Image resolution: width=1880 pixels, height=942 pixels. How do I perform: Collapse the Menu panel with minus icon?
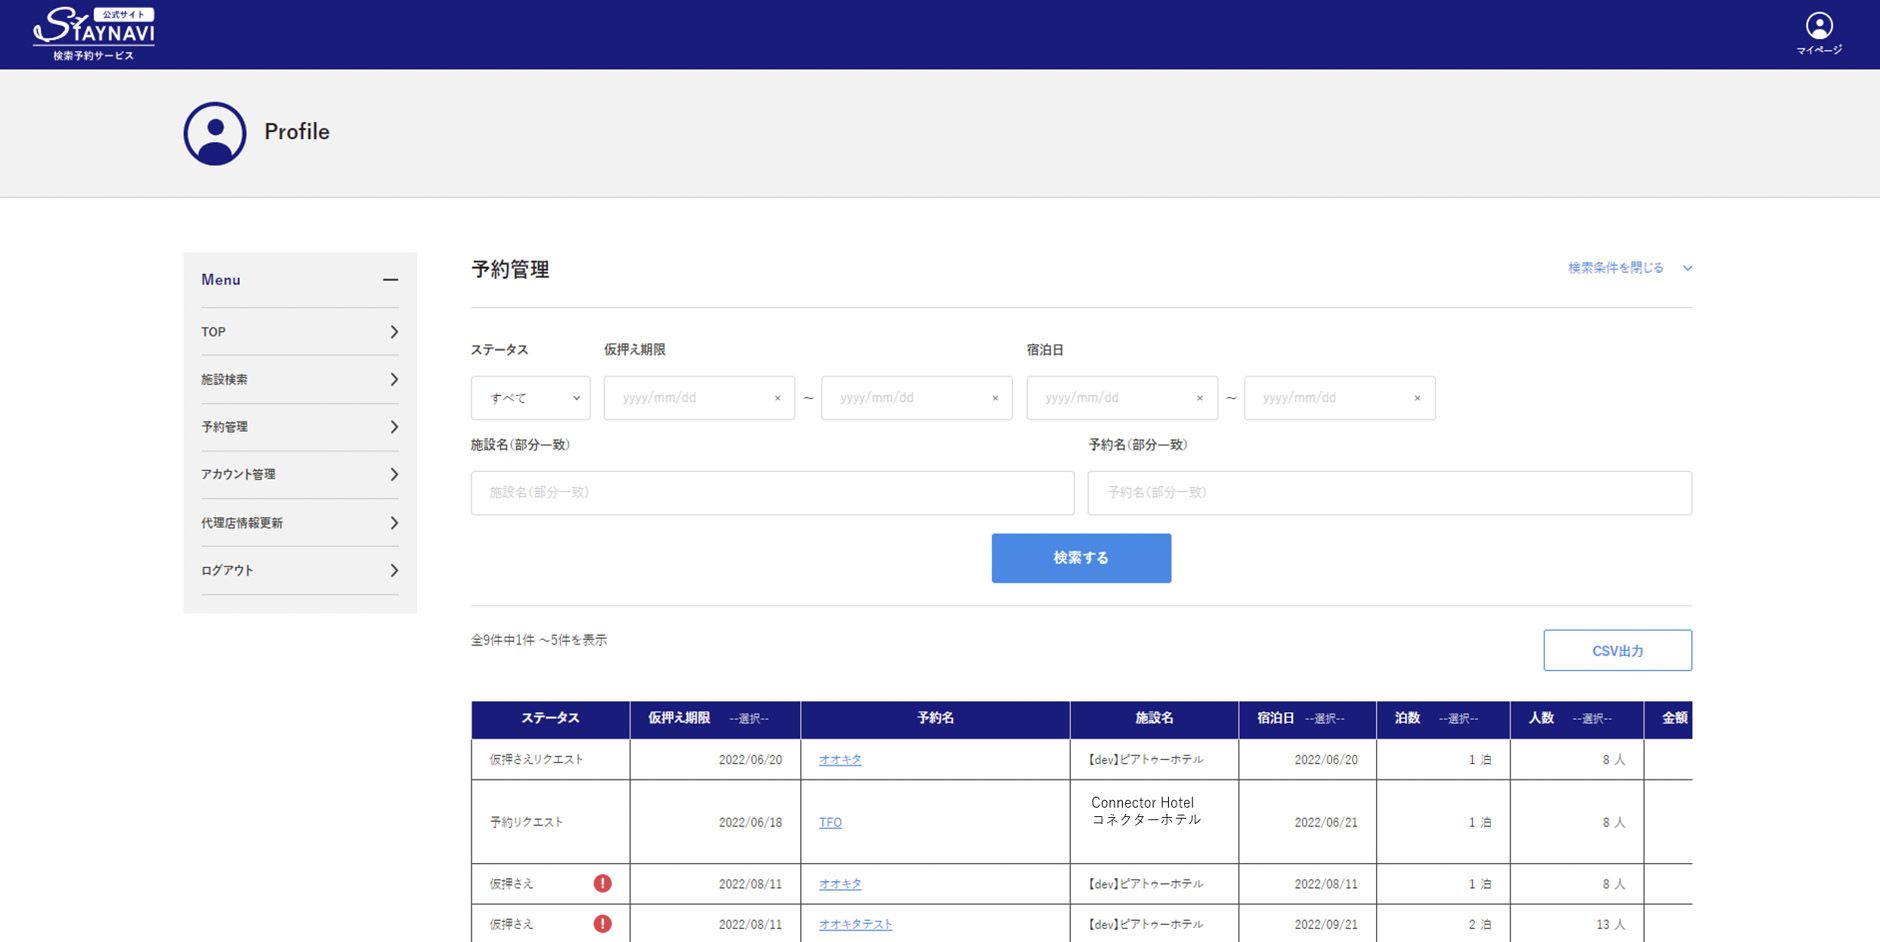tap(390, 280)
